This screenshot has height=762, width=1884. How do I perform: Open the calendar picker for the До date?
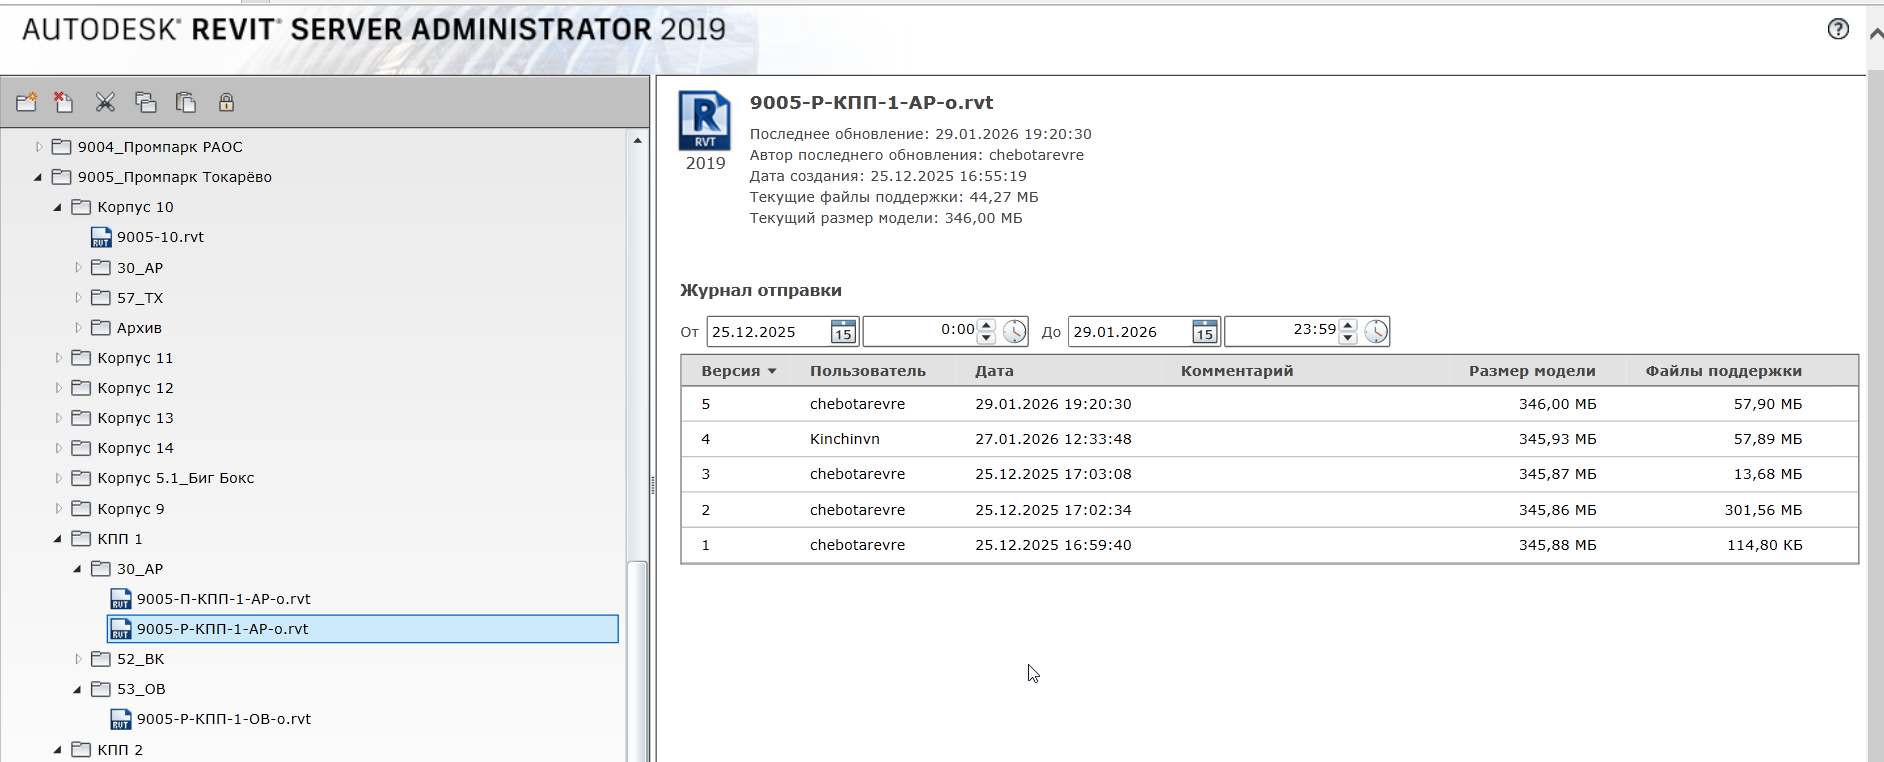pyautogui.click(x=1205, y=332)
